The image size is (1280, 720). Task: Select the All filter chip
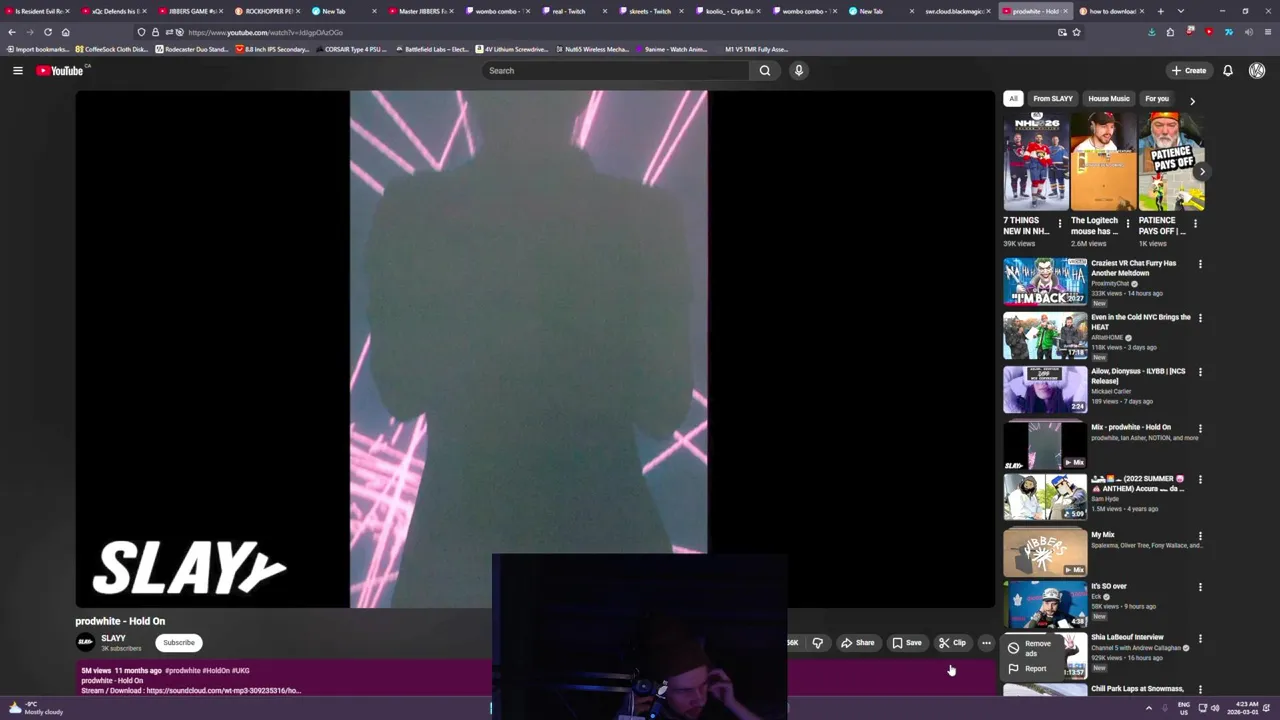tap(1013, 99)
